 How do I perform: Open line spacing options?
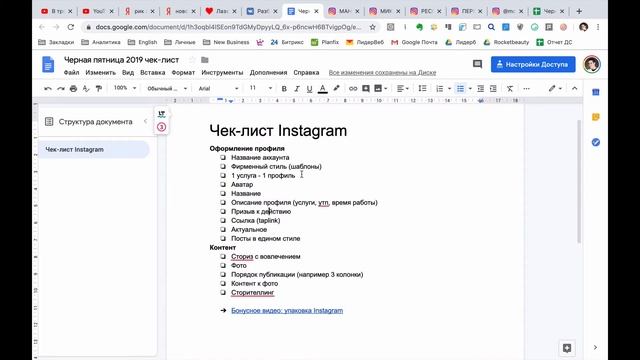pyautogui.click(x=422, y=89)
